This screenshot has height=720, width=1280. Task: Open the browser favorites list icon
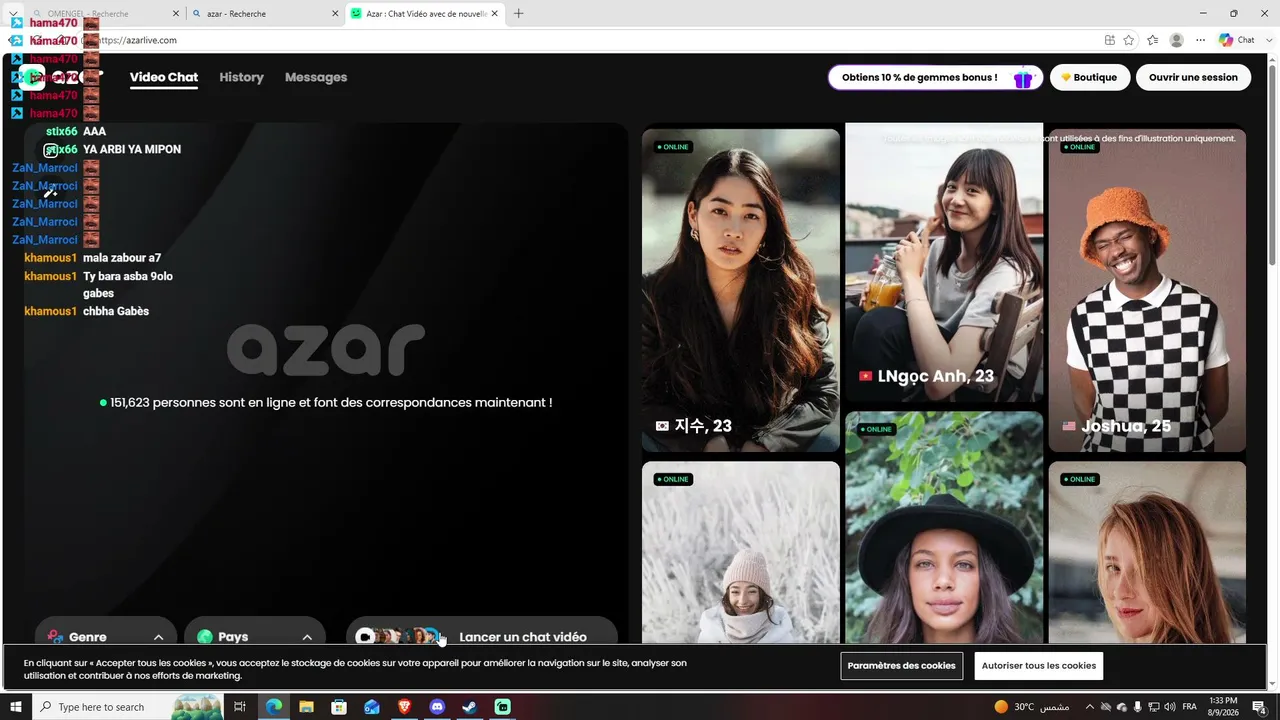click(x=1152, y=40)
